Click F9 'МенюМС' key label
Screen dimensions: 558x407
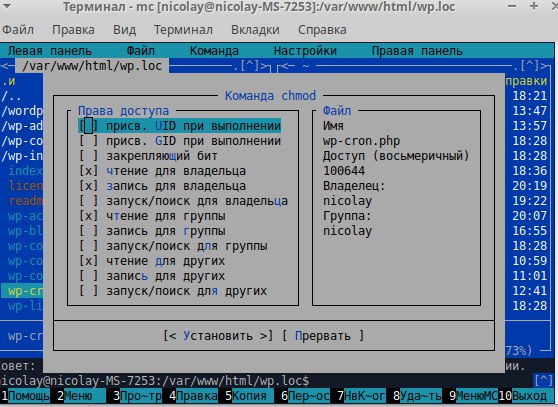(477, 396)
